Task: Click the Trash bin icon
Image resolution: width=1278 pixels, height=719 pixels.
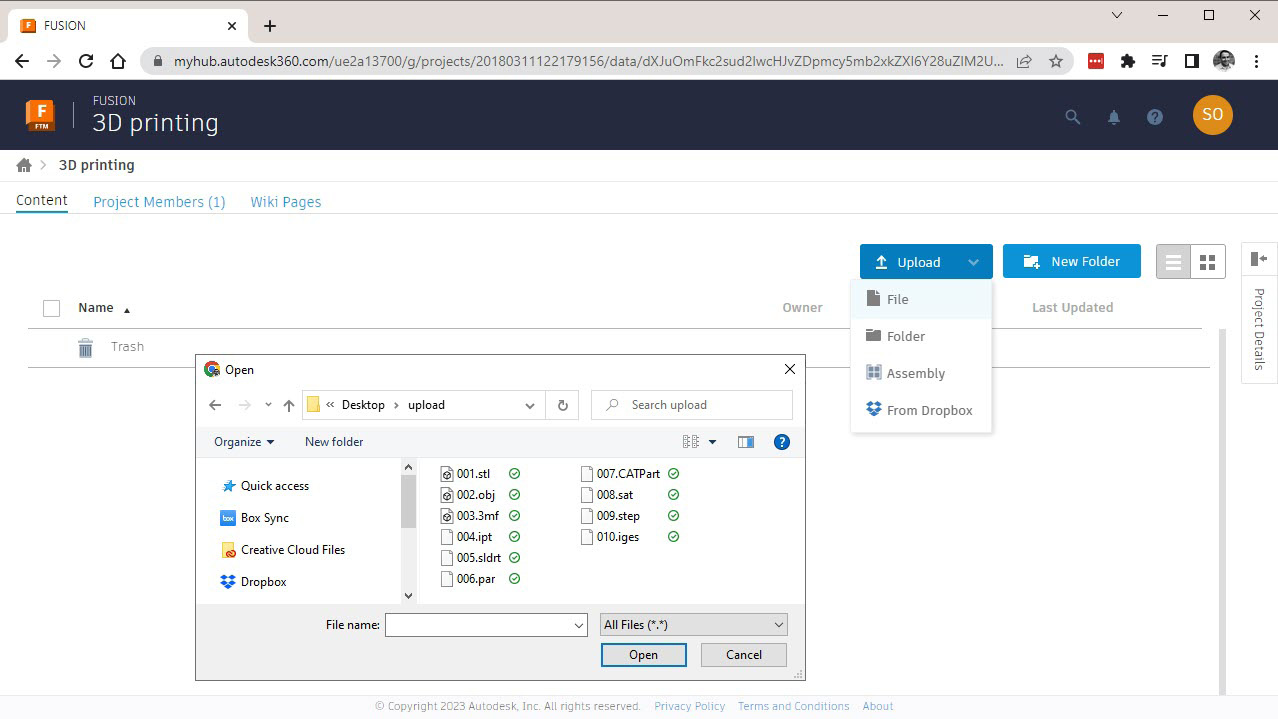Action: click(86, 347)
